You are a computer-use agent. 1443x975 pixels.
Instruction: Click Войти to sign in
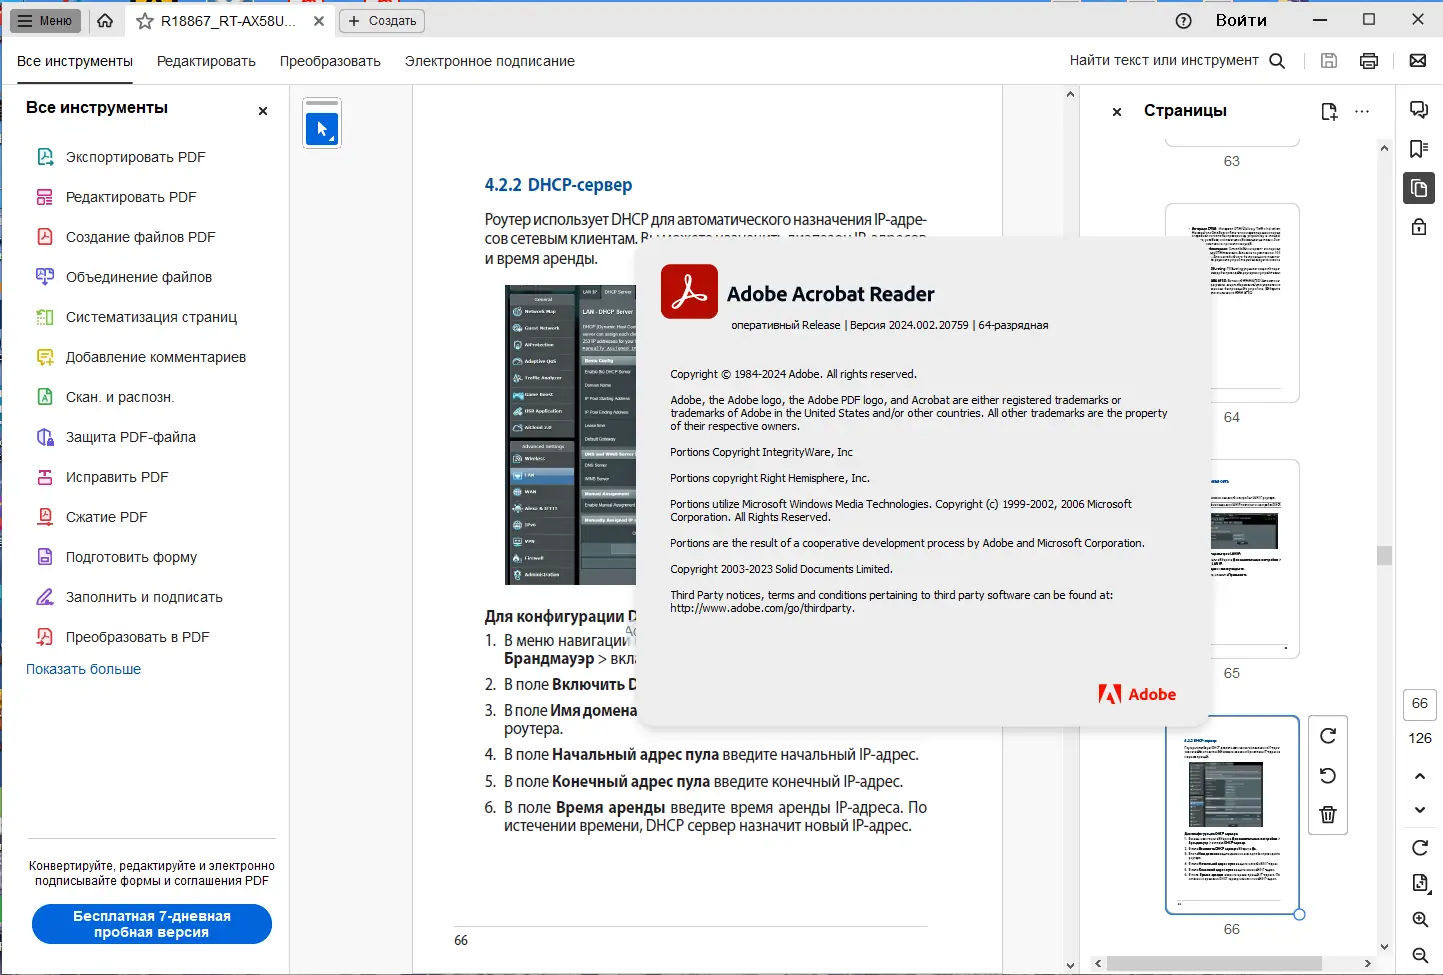click(1241, 20)
